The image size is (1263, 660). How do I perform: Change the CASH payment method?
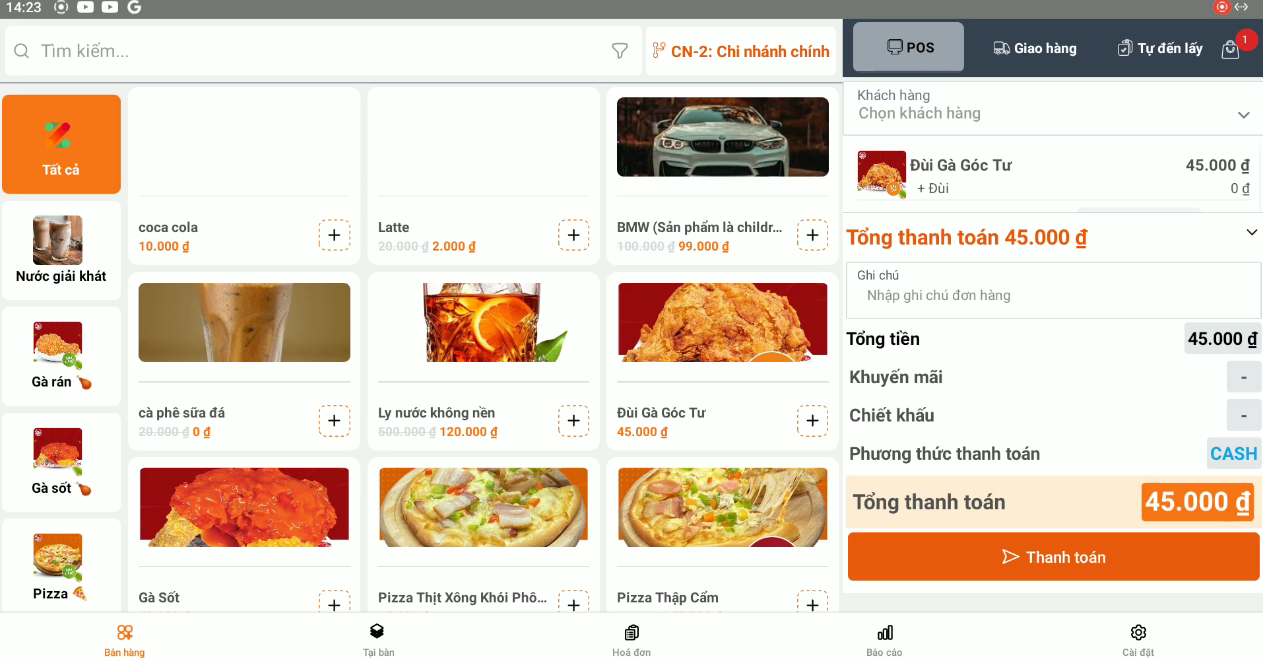(1233, 454)
